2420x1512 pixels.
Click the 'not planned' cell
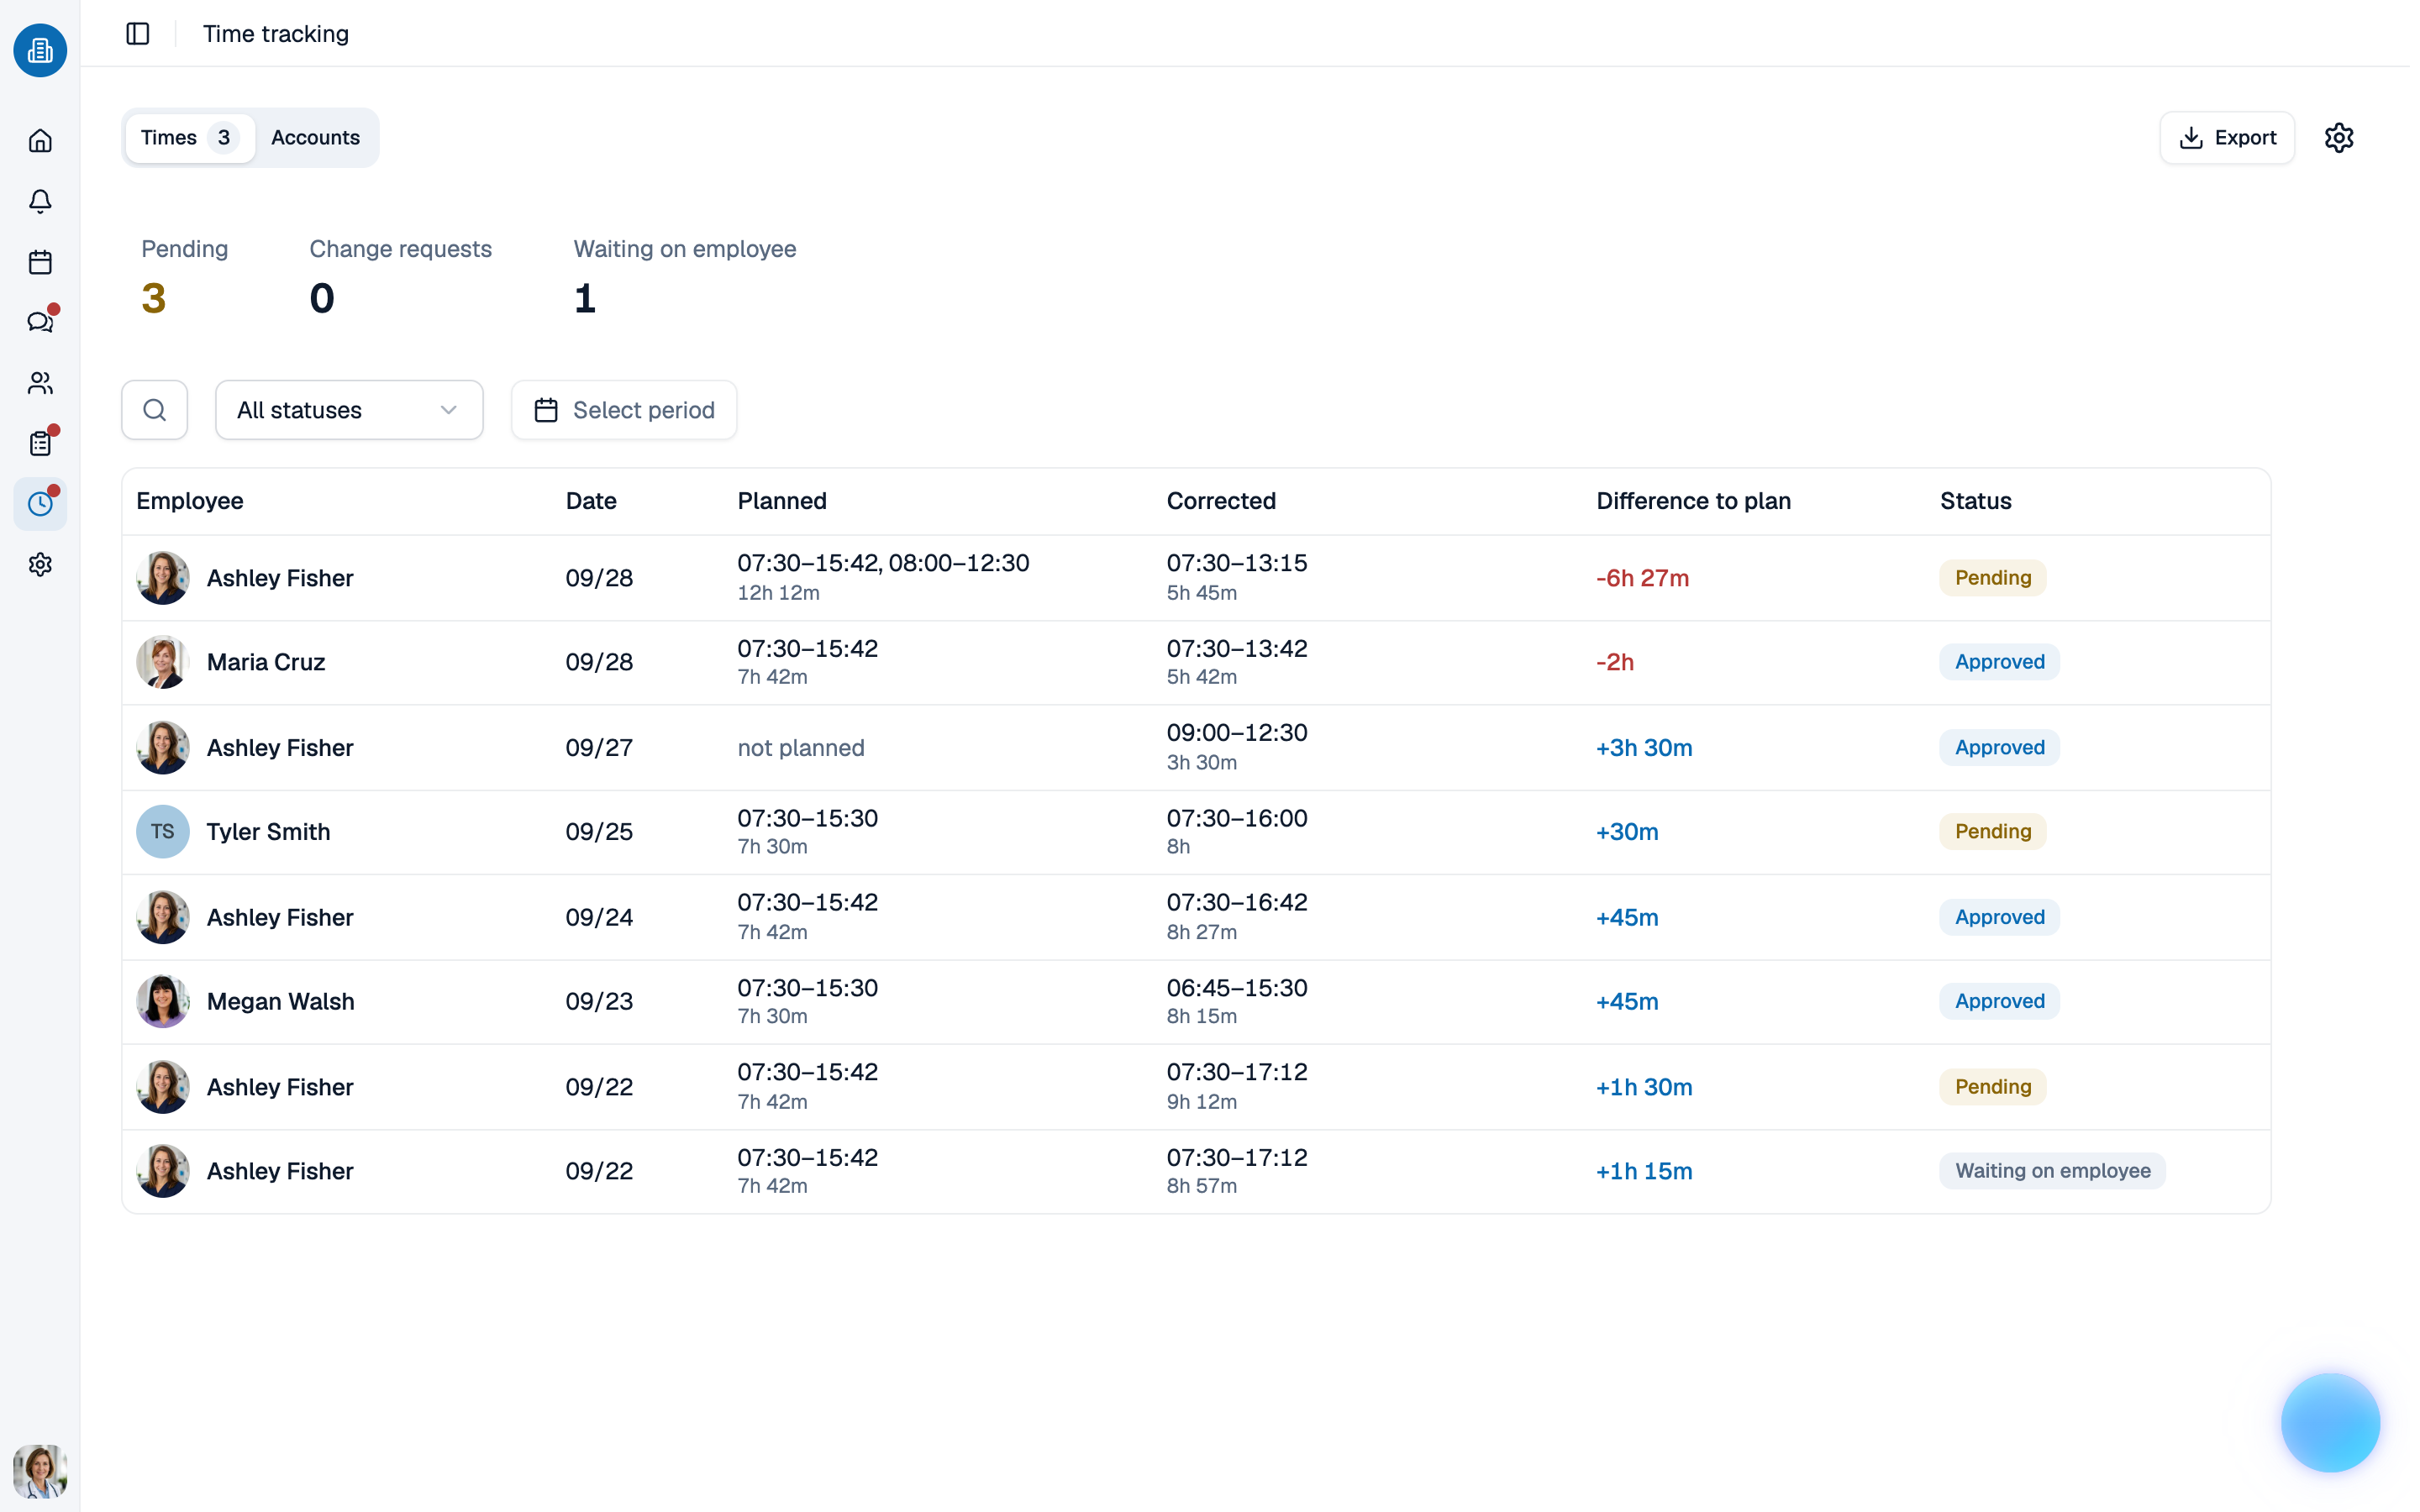801,748
